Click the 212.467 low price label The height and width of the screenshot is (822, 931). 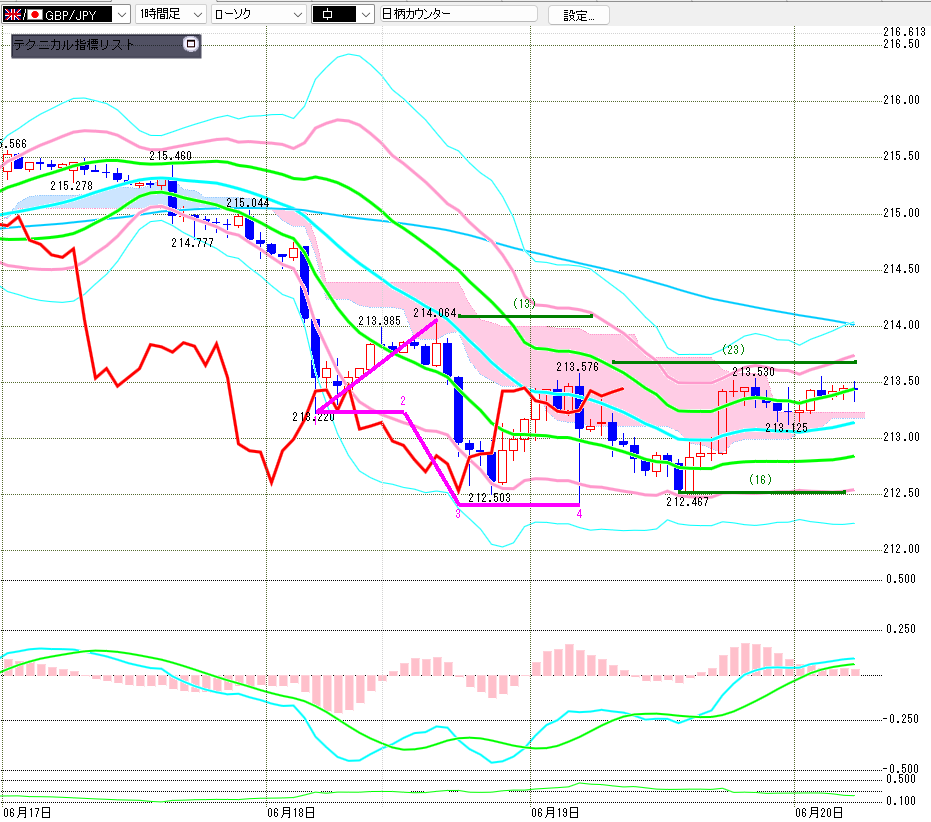tap(687, 502)
